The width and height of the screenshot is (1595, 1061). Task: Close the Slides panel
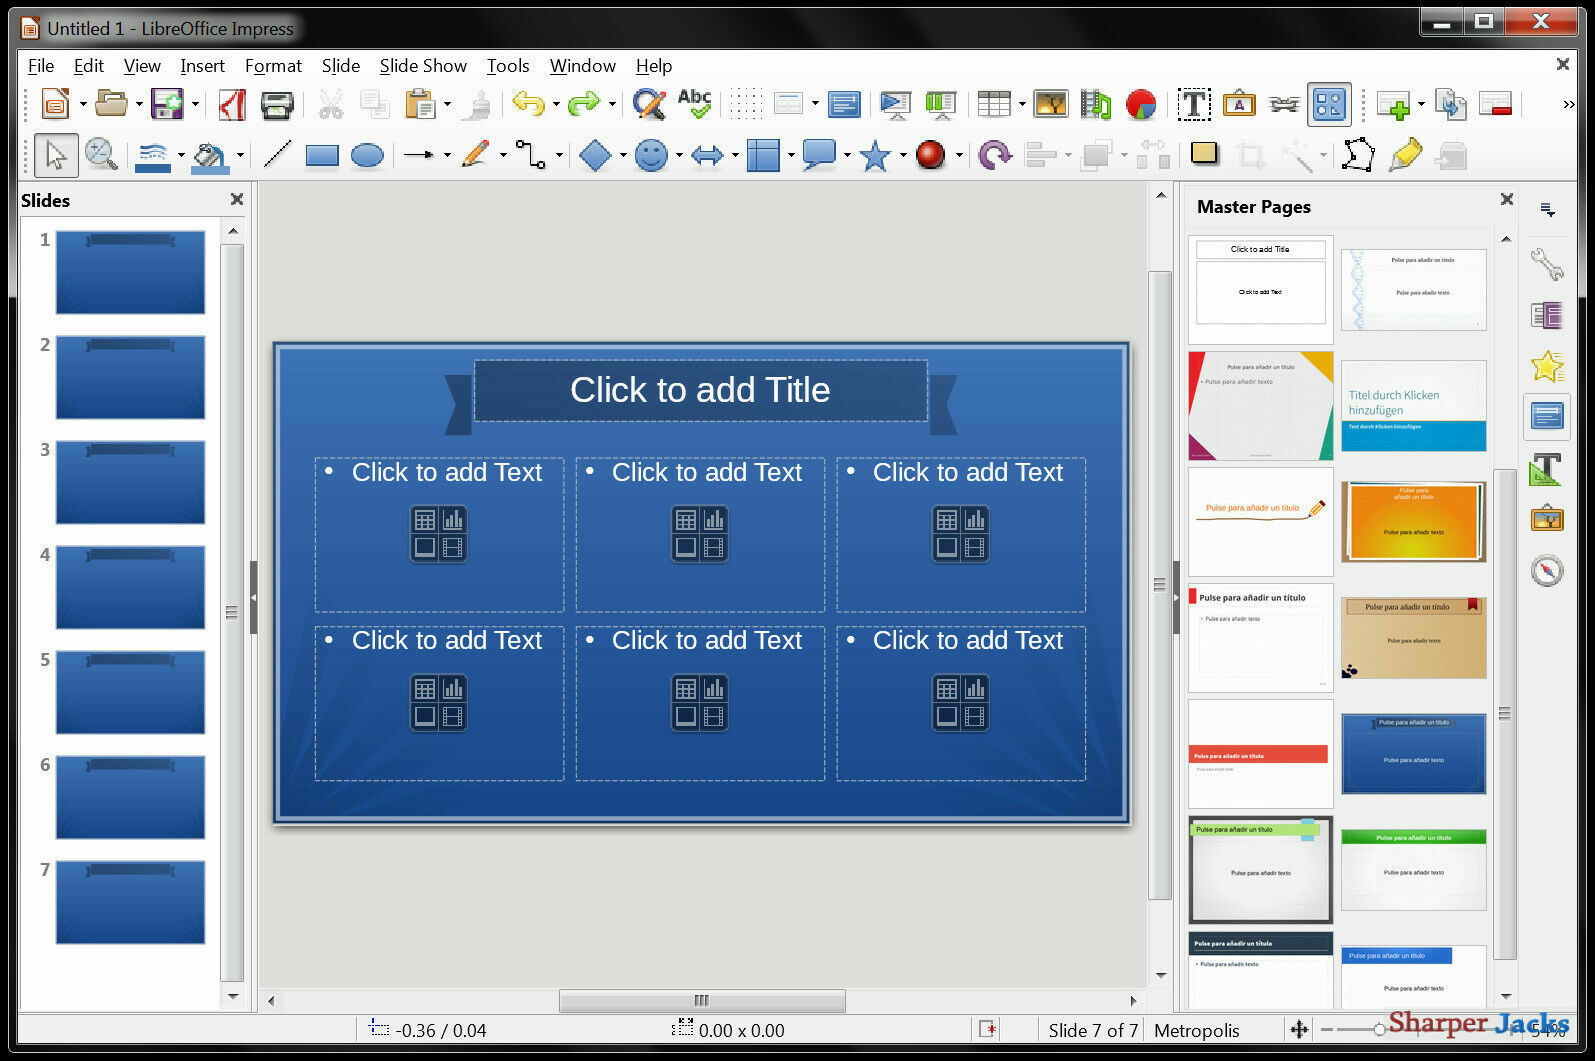[x=237, y=199]
